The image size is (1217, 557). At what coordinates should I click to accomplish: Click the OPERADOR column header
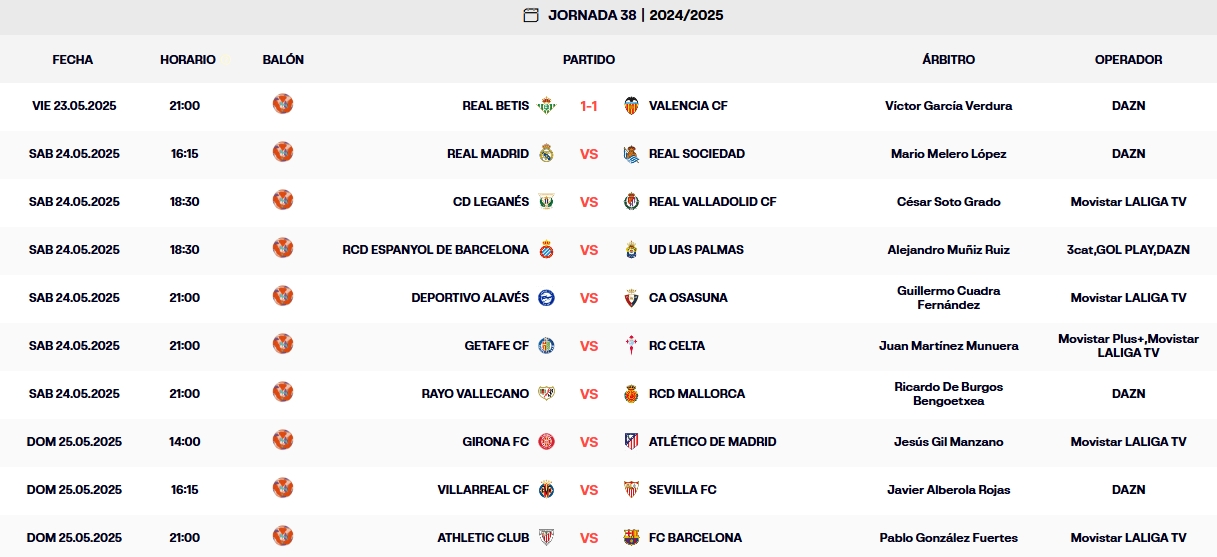coord(1128,60)
